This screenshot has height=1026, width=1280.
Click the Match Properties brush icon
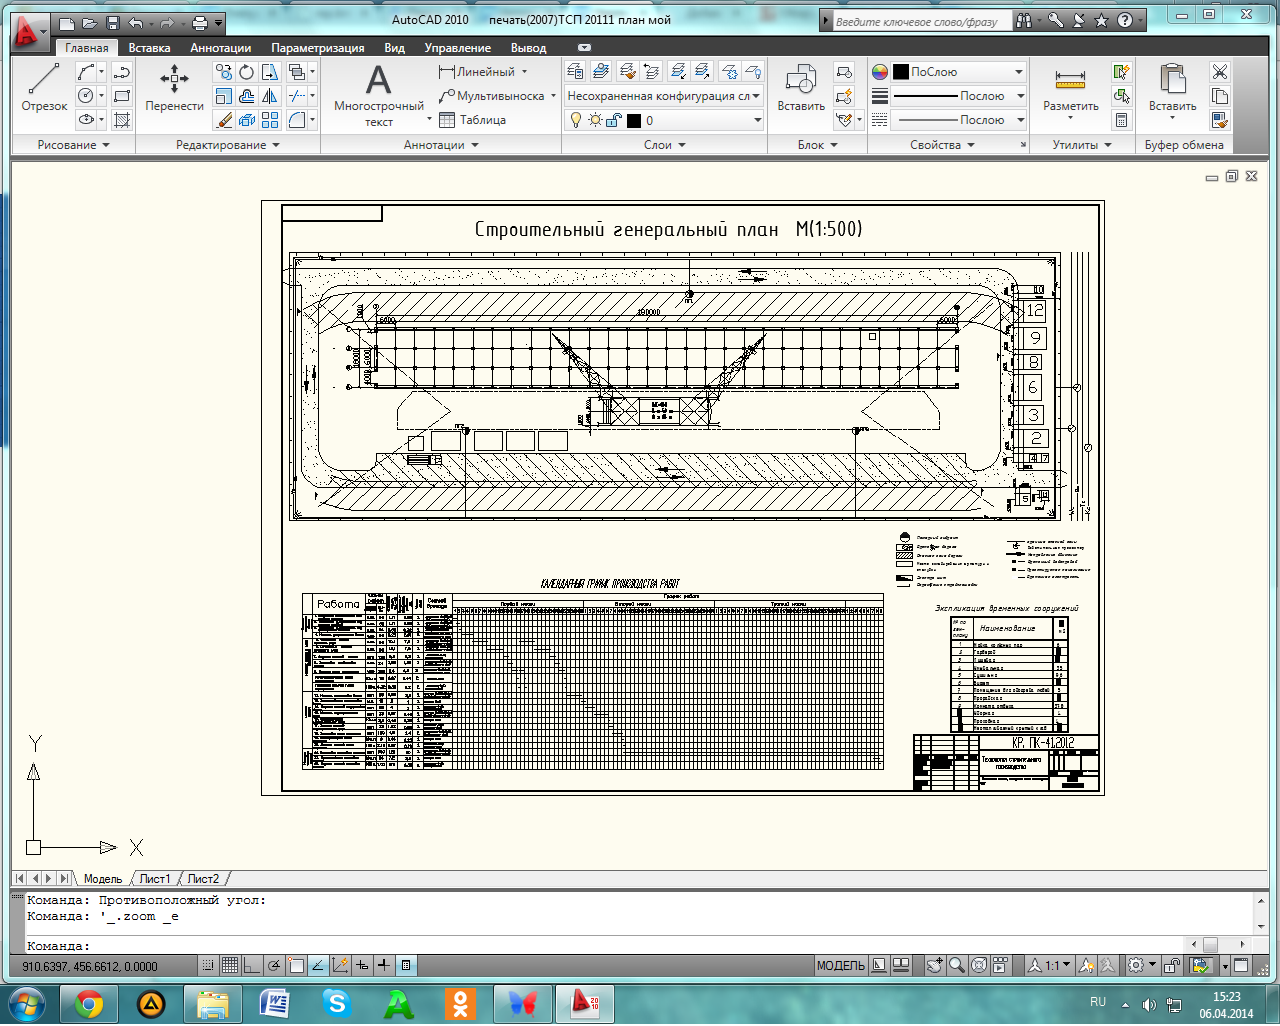click(x=1220, y=120)
